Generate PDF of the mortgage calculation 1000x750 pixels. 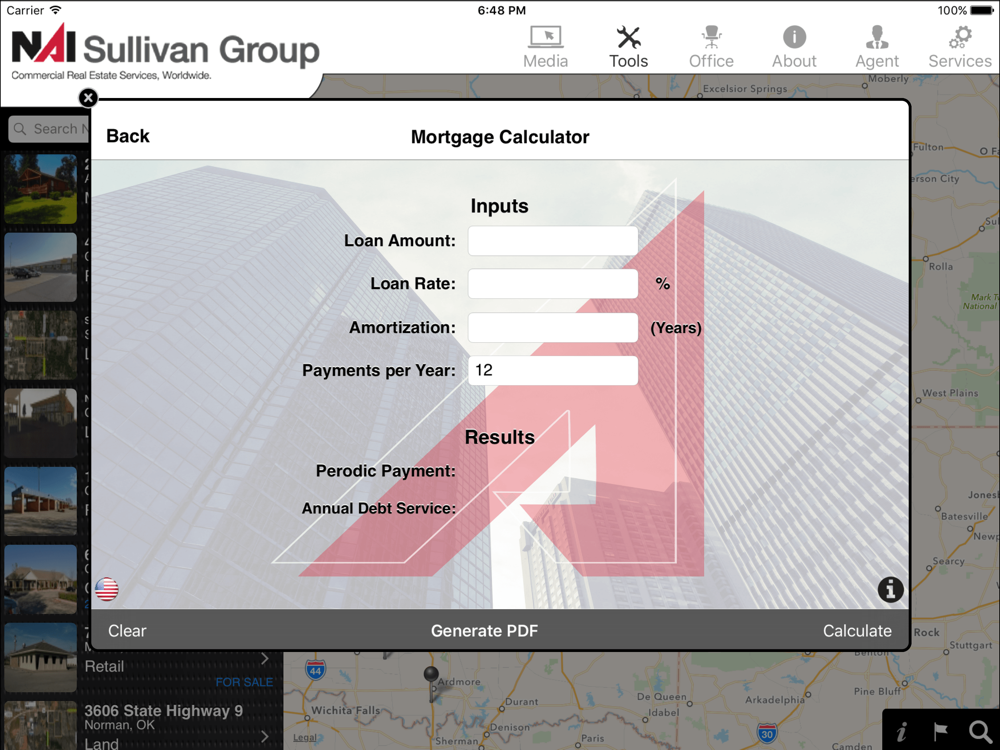(x=485, y=631)
